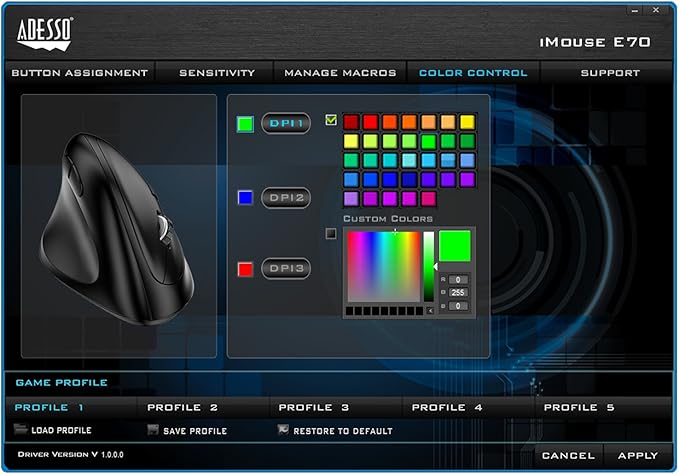The width and height of the screenshot is (679, 474).
Task: Go to the Support tab
Action: click(610, 73)
